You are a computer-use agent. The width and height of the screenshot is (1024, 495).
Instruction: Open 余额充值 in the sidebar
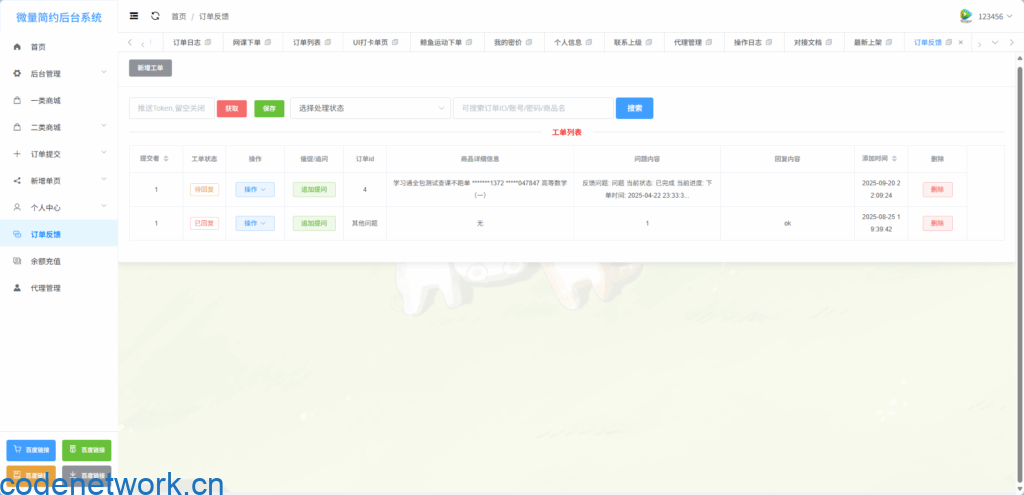coord(46,261)
